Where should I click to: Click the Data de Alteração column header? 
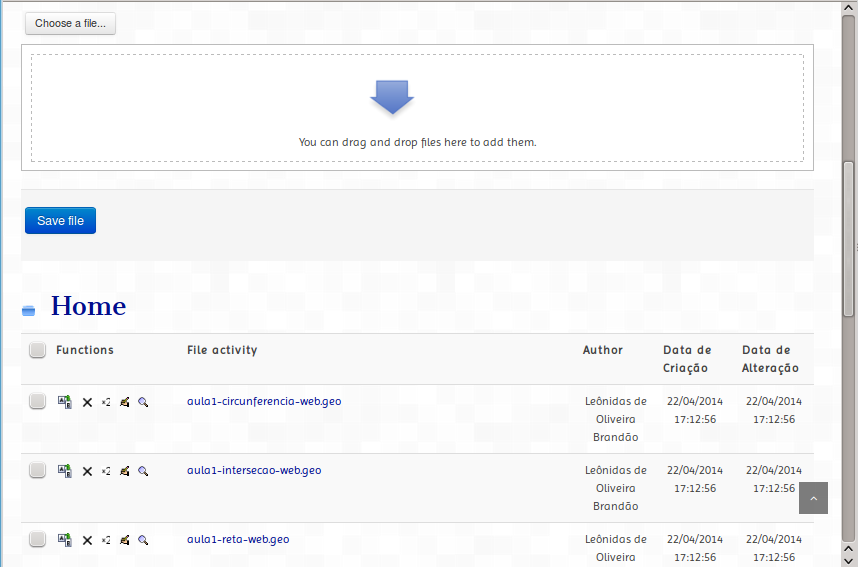pyautogui.click(x=770, y=359)
